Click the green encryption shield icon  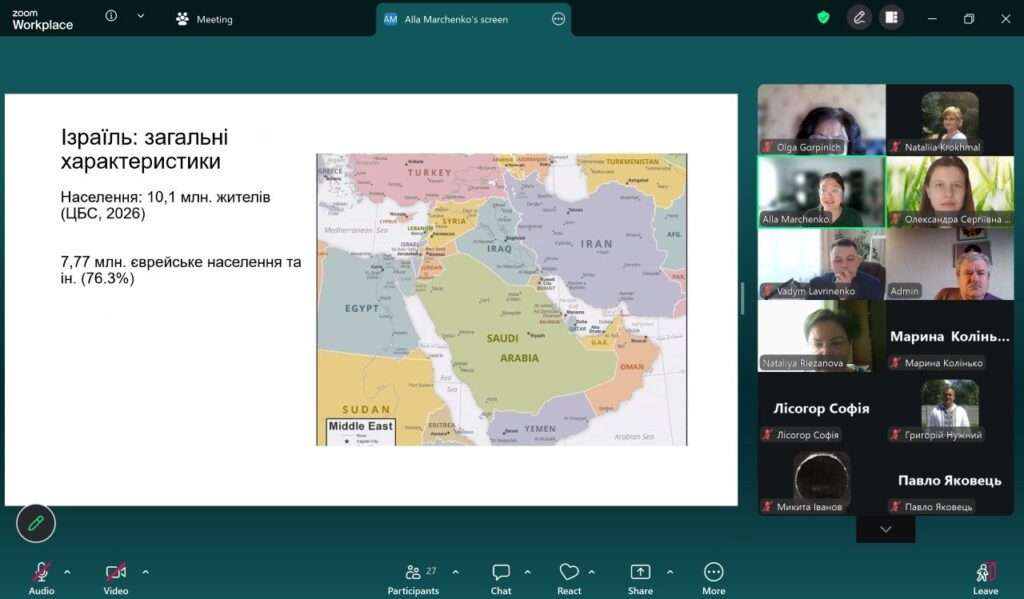(x=823, y=18)
